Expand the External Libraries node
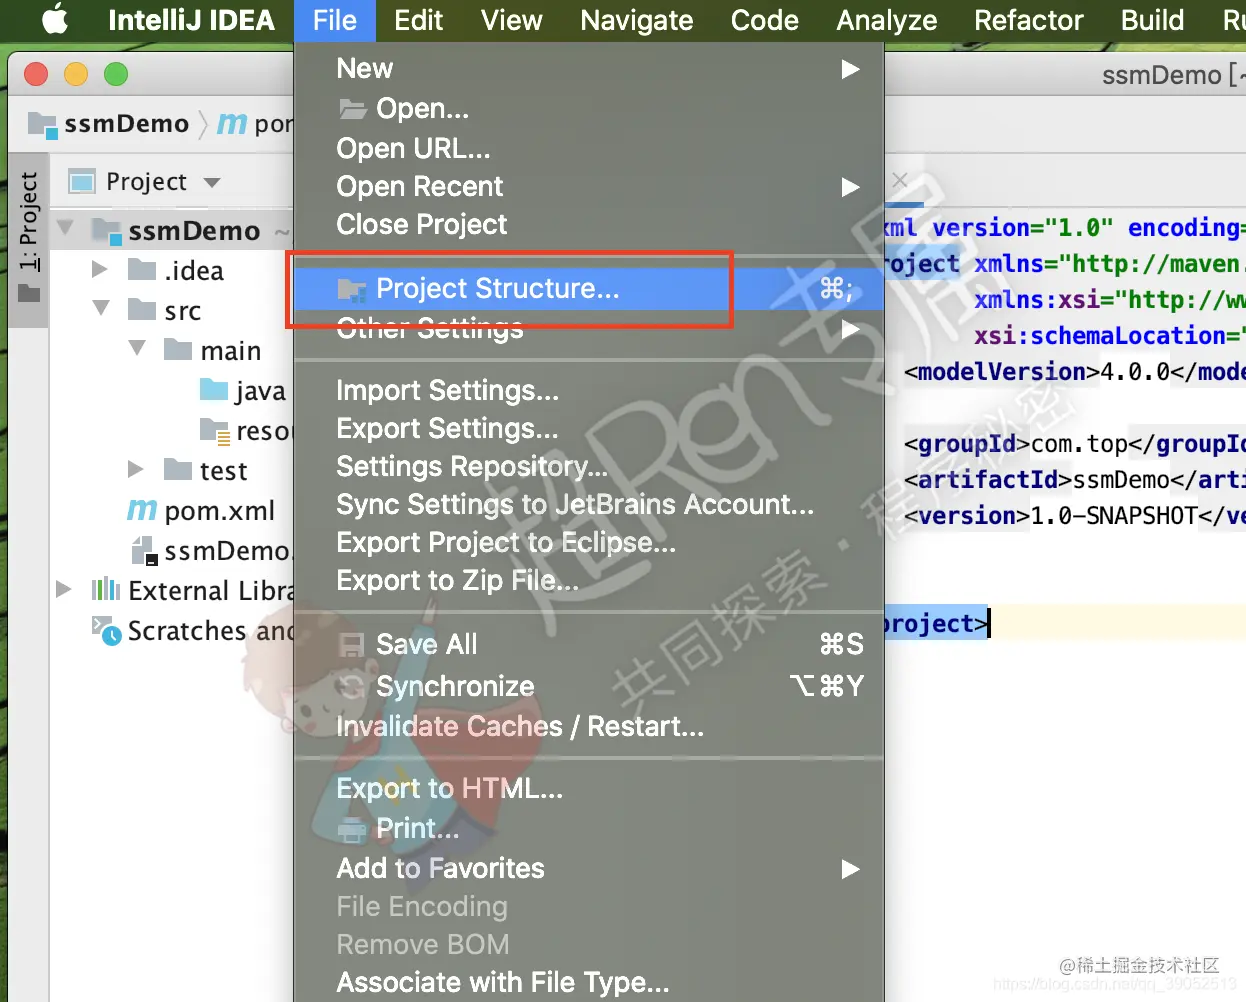1246x1002 pixels. click(x=63, y=589)
